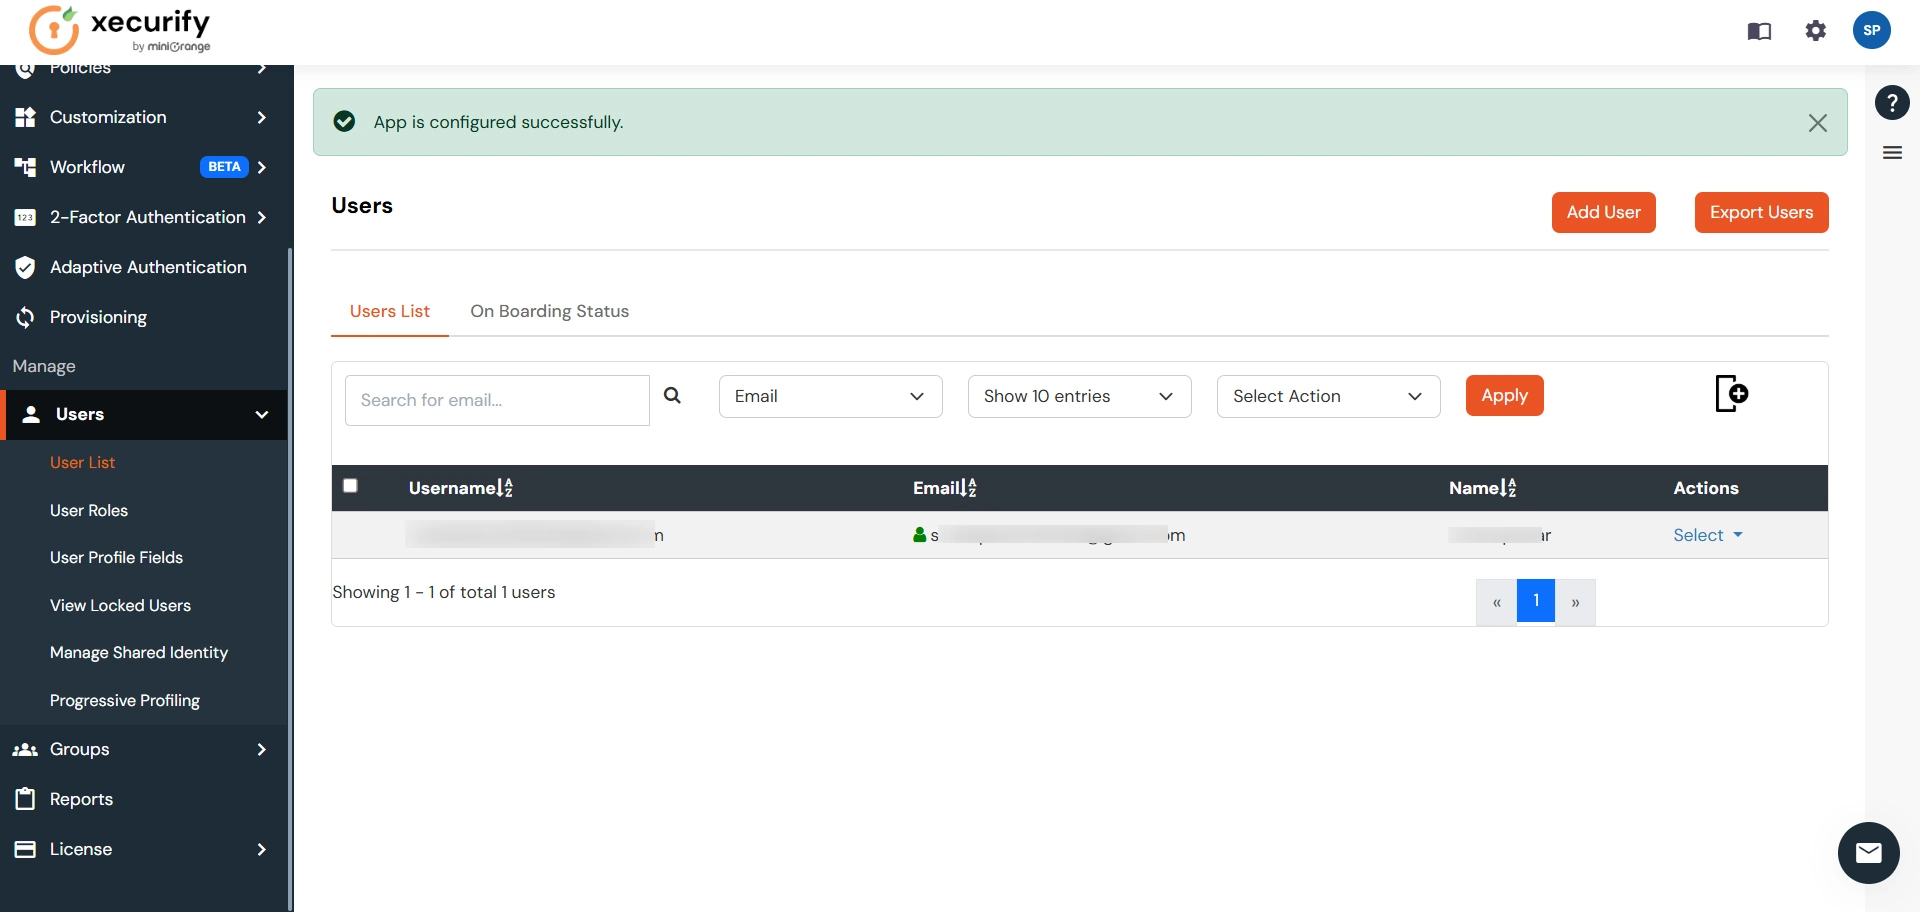Screen dimensions: 1920x912
Task: Click the Export Users button
Action: point(1761,212)
